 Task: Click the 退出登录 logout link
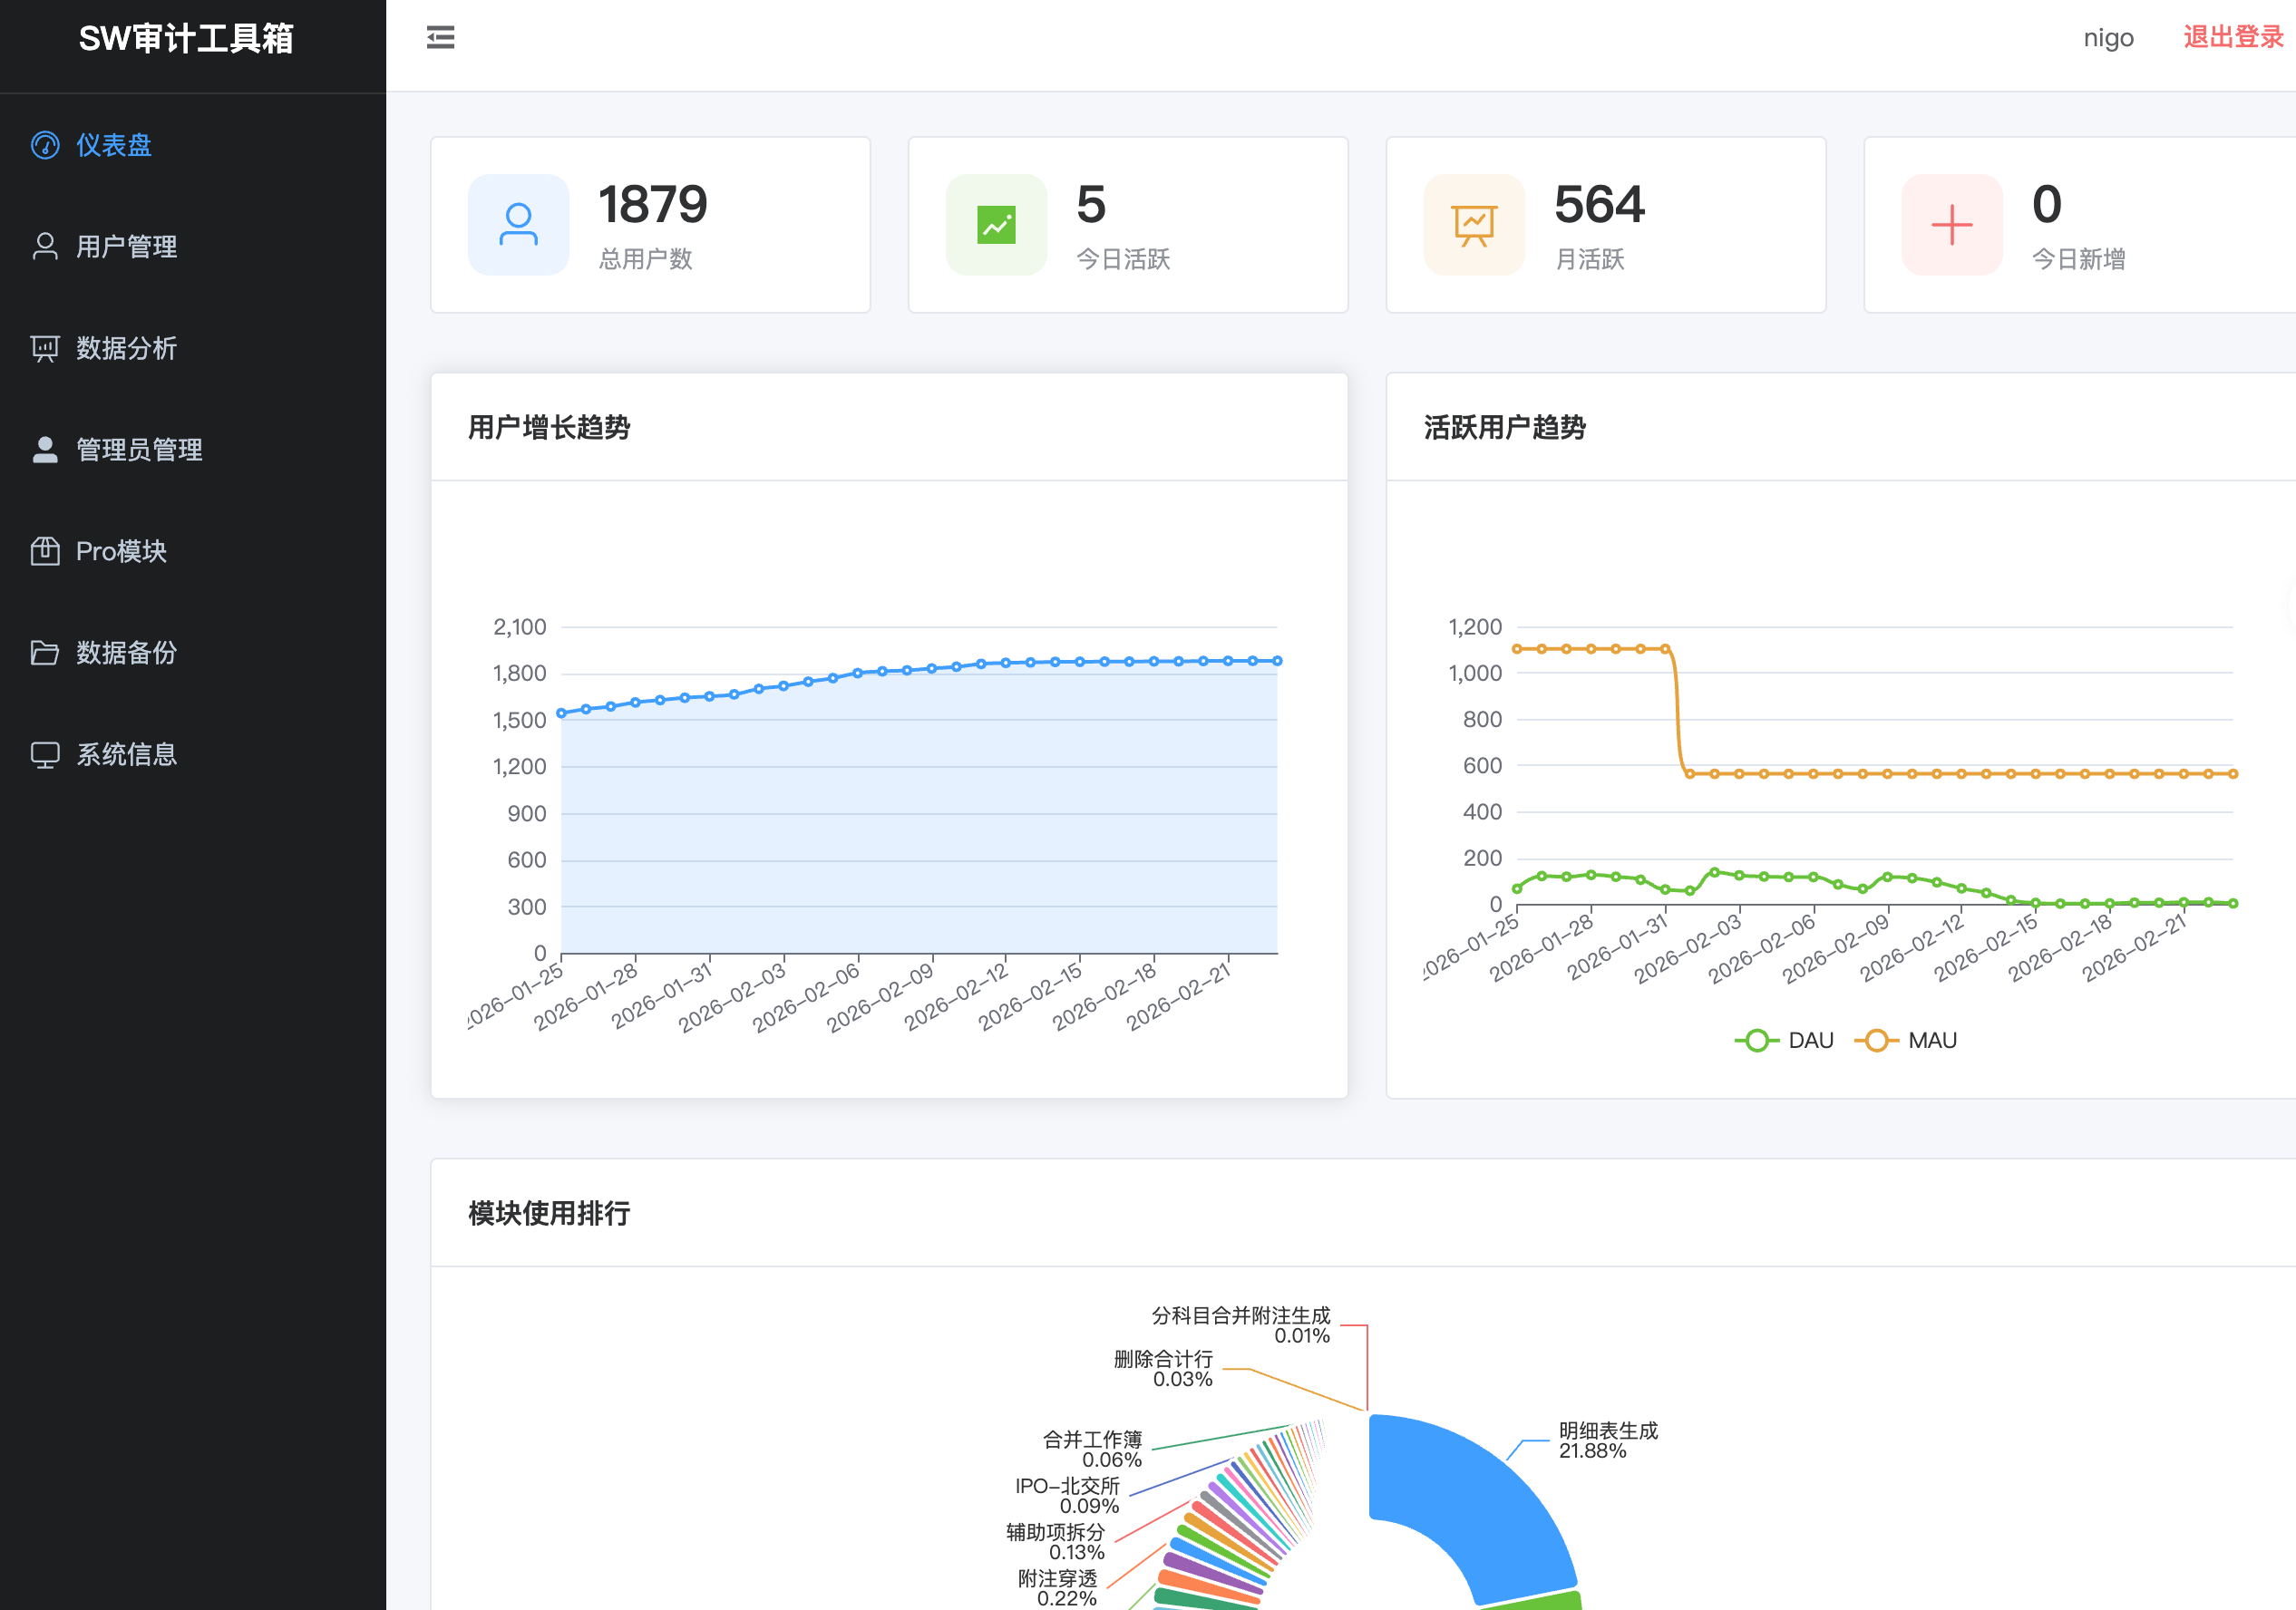[2233, 38]
